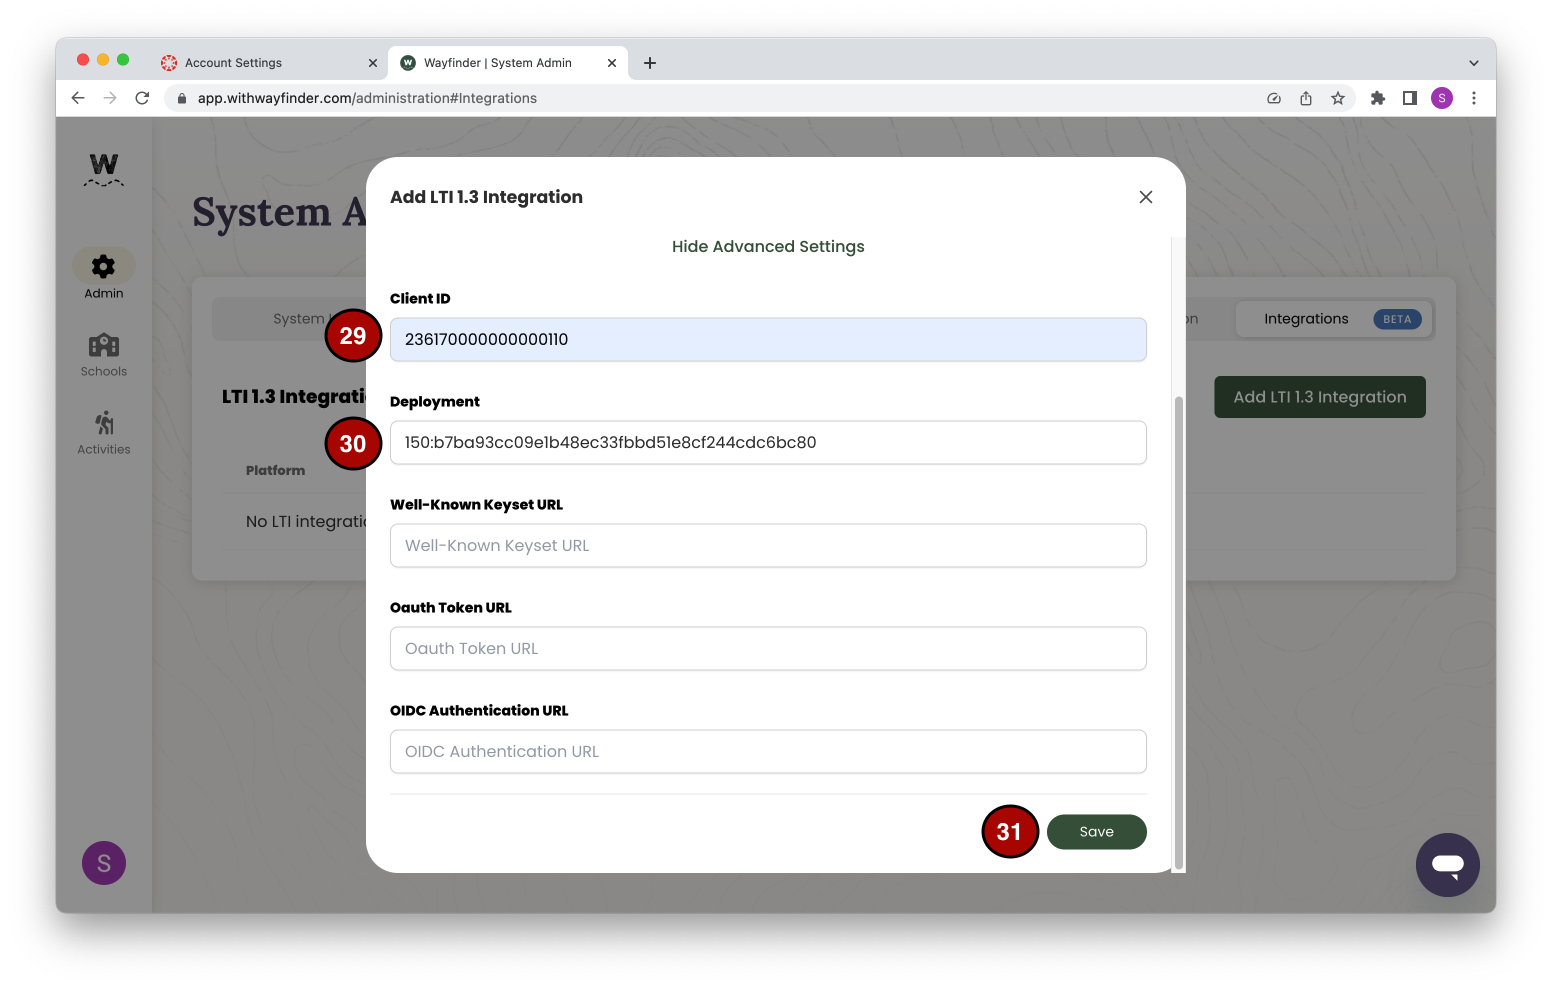Click the Add LTI 1.3 Integration dialog title
The height and width of the screenshot is (987, 1552).
pos(486,197)
